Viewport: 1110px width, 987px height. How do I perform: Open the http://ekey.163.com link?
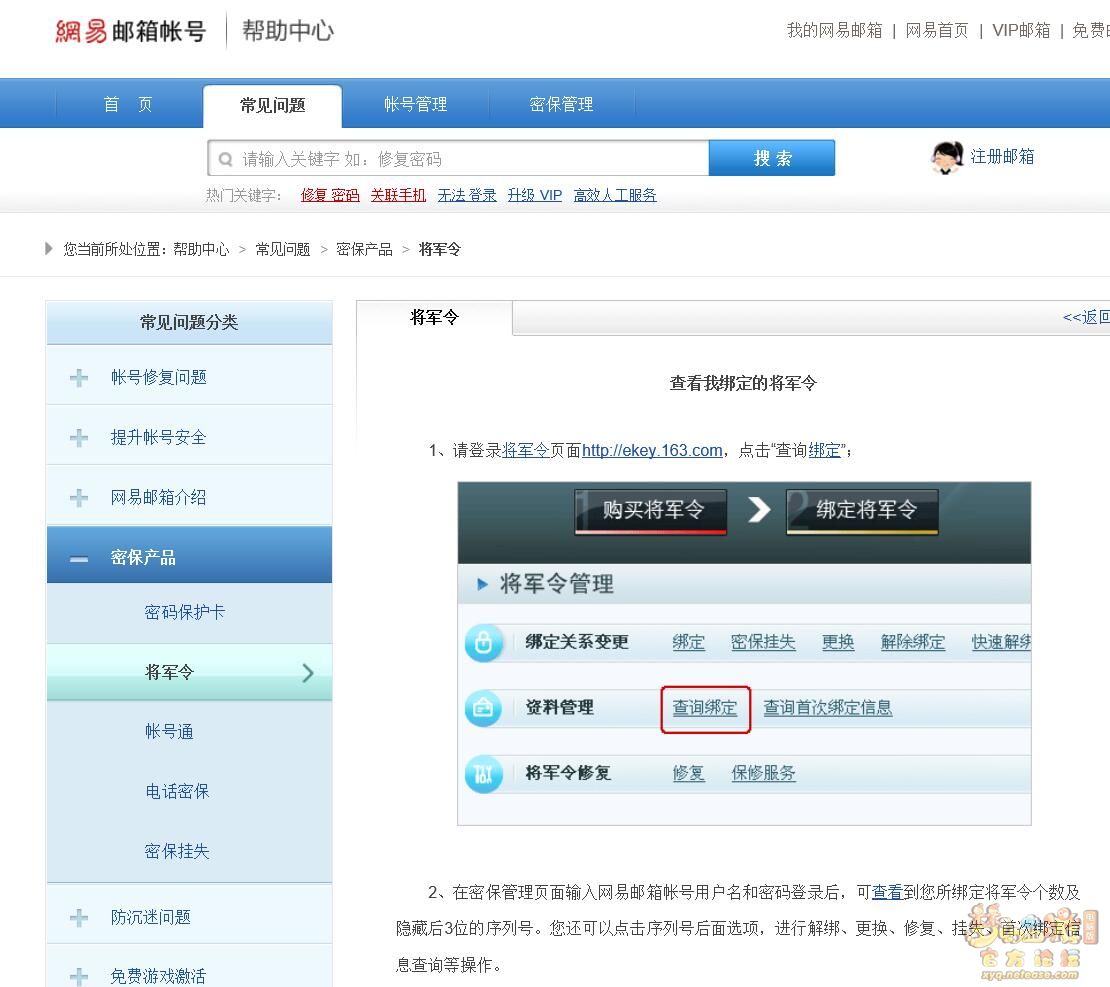pos(652,450)
